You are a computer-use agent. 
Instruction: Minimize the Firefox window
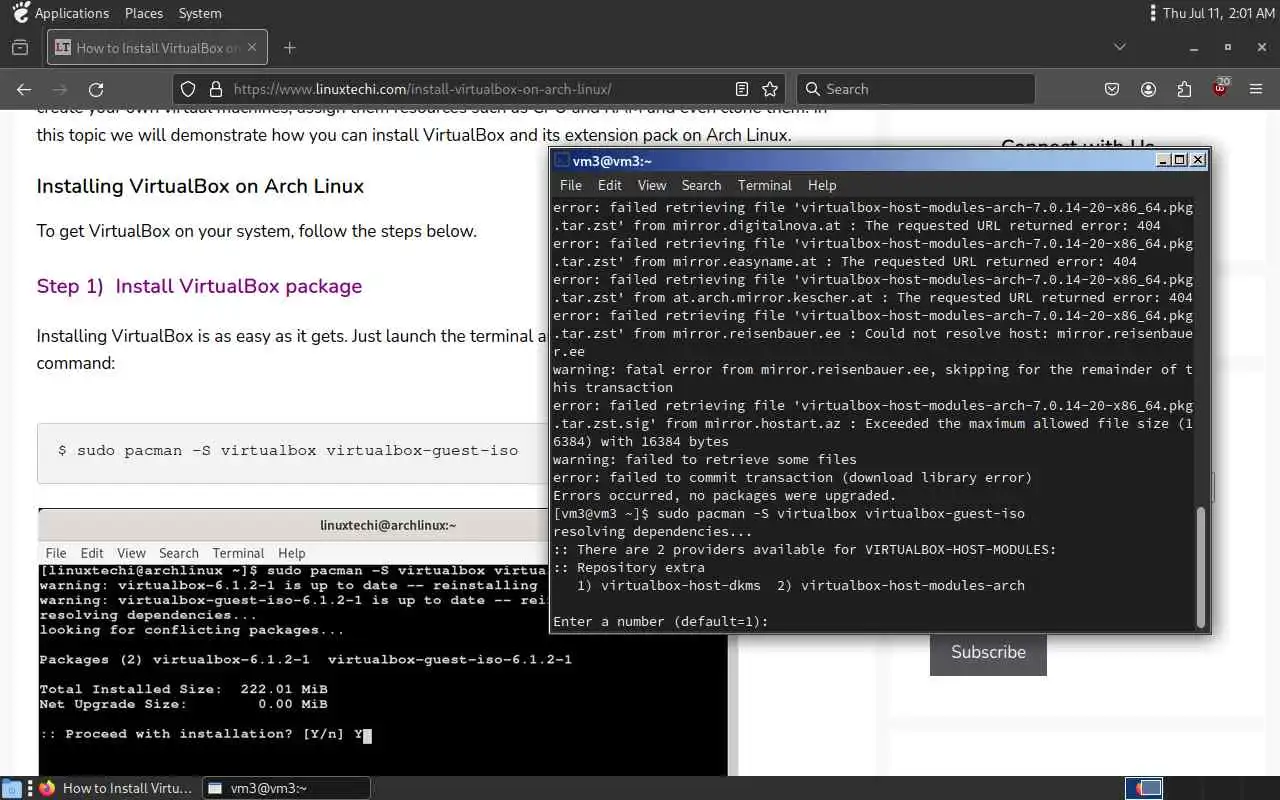[x=1193, y=47]
